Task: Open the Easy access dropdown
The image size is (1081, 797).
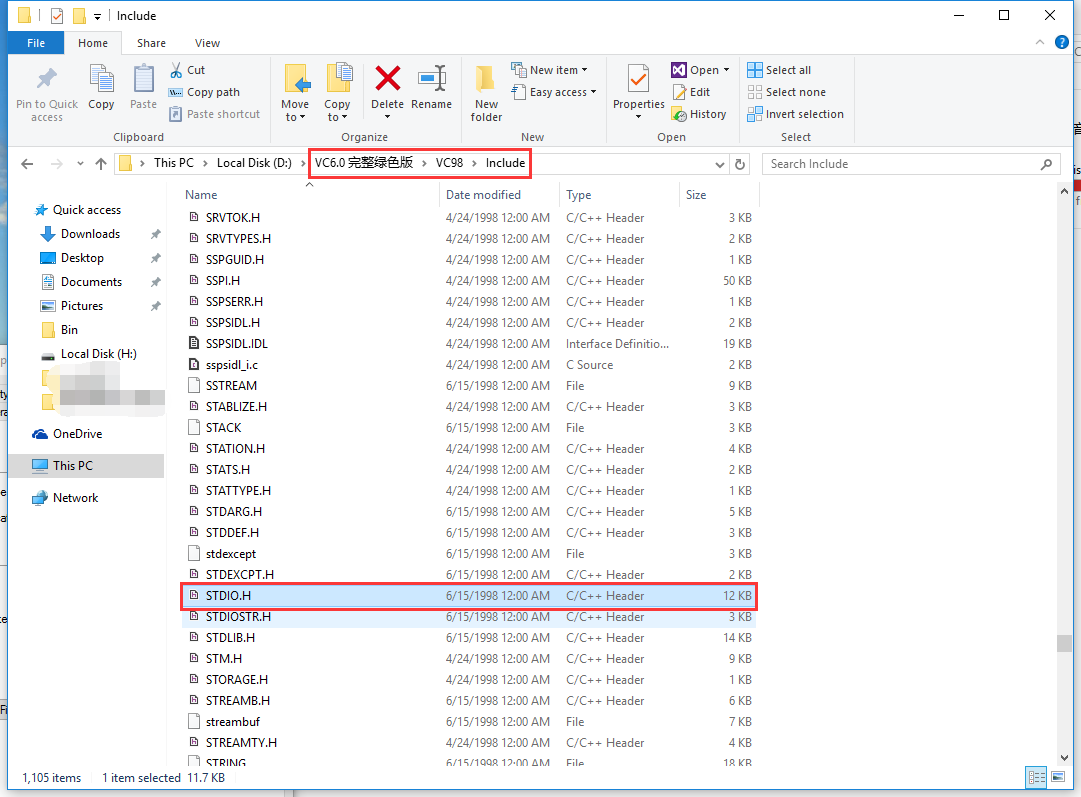Action: click(x=553, y=92)
